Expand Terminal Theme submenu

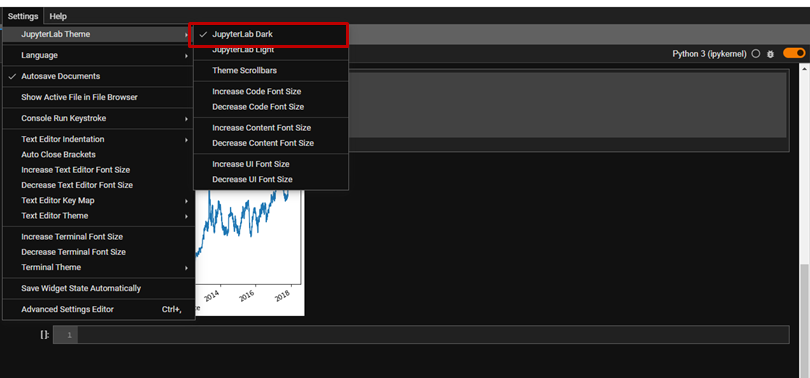pyautogui.click(x=99, y=267)
